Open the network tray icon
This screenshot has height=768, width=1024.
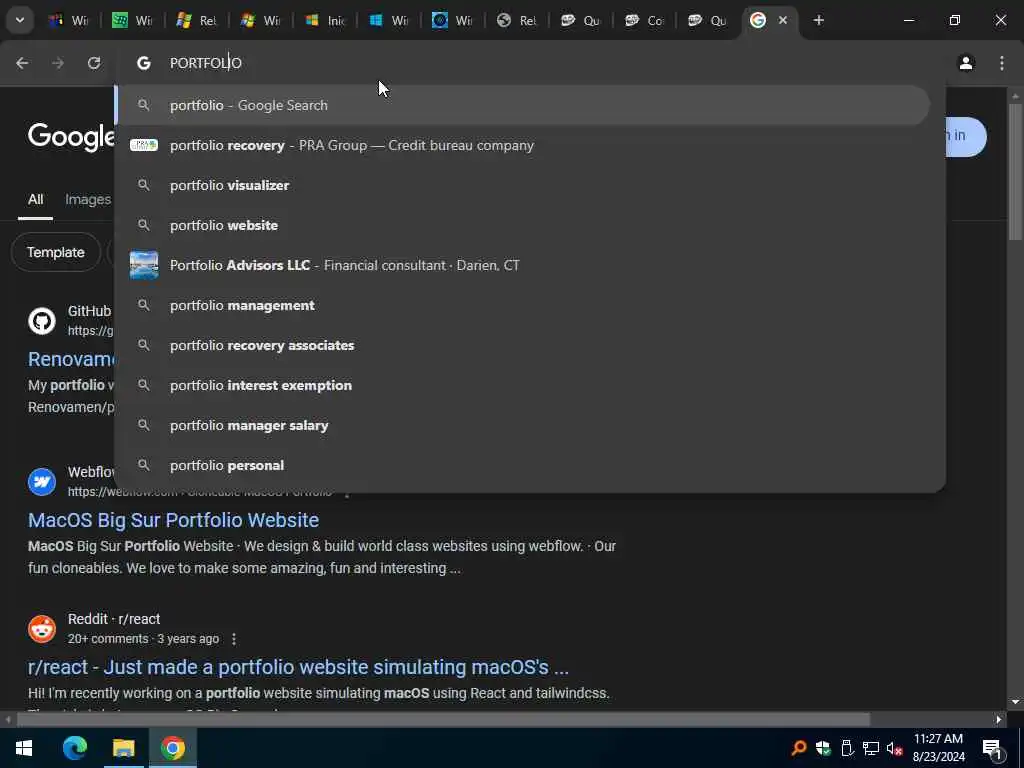(871, 748)
